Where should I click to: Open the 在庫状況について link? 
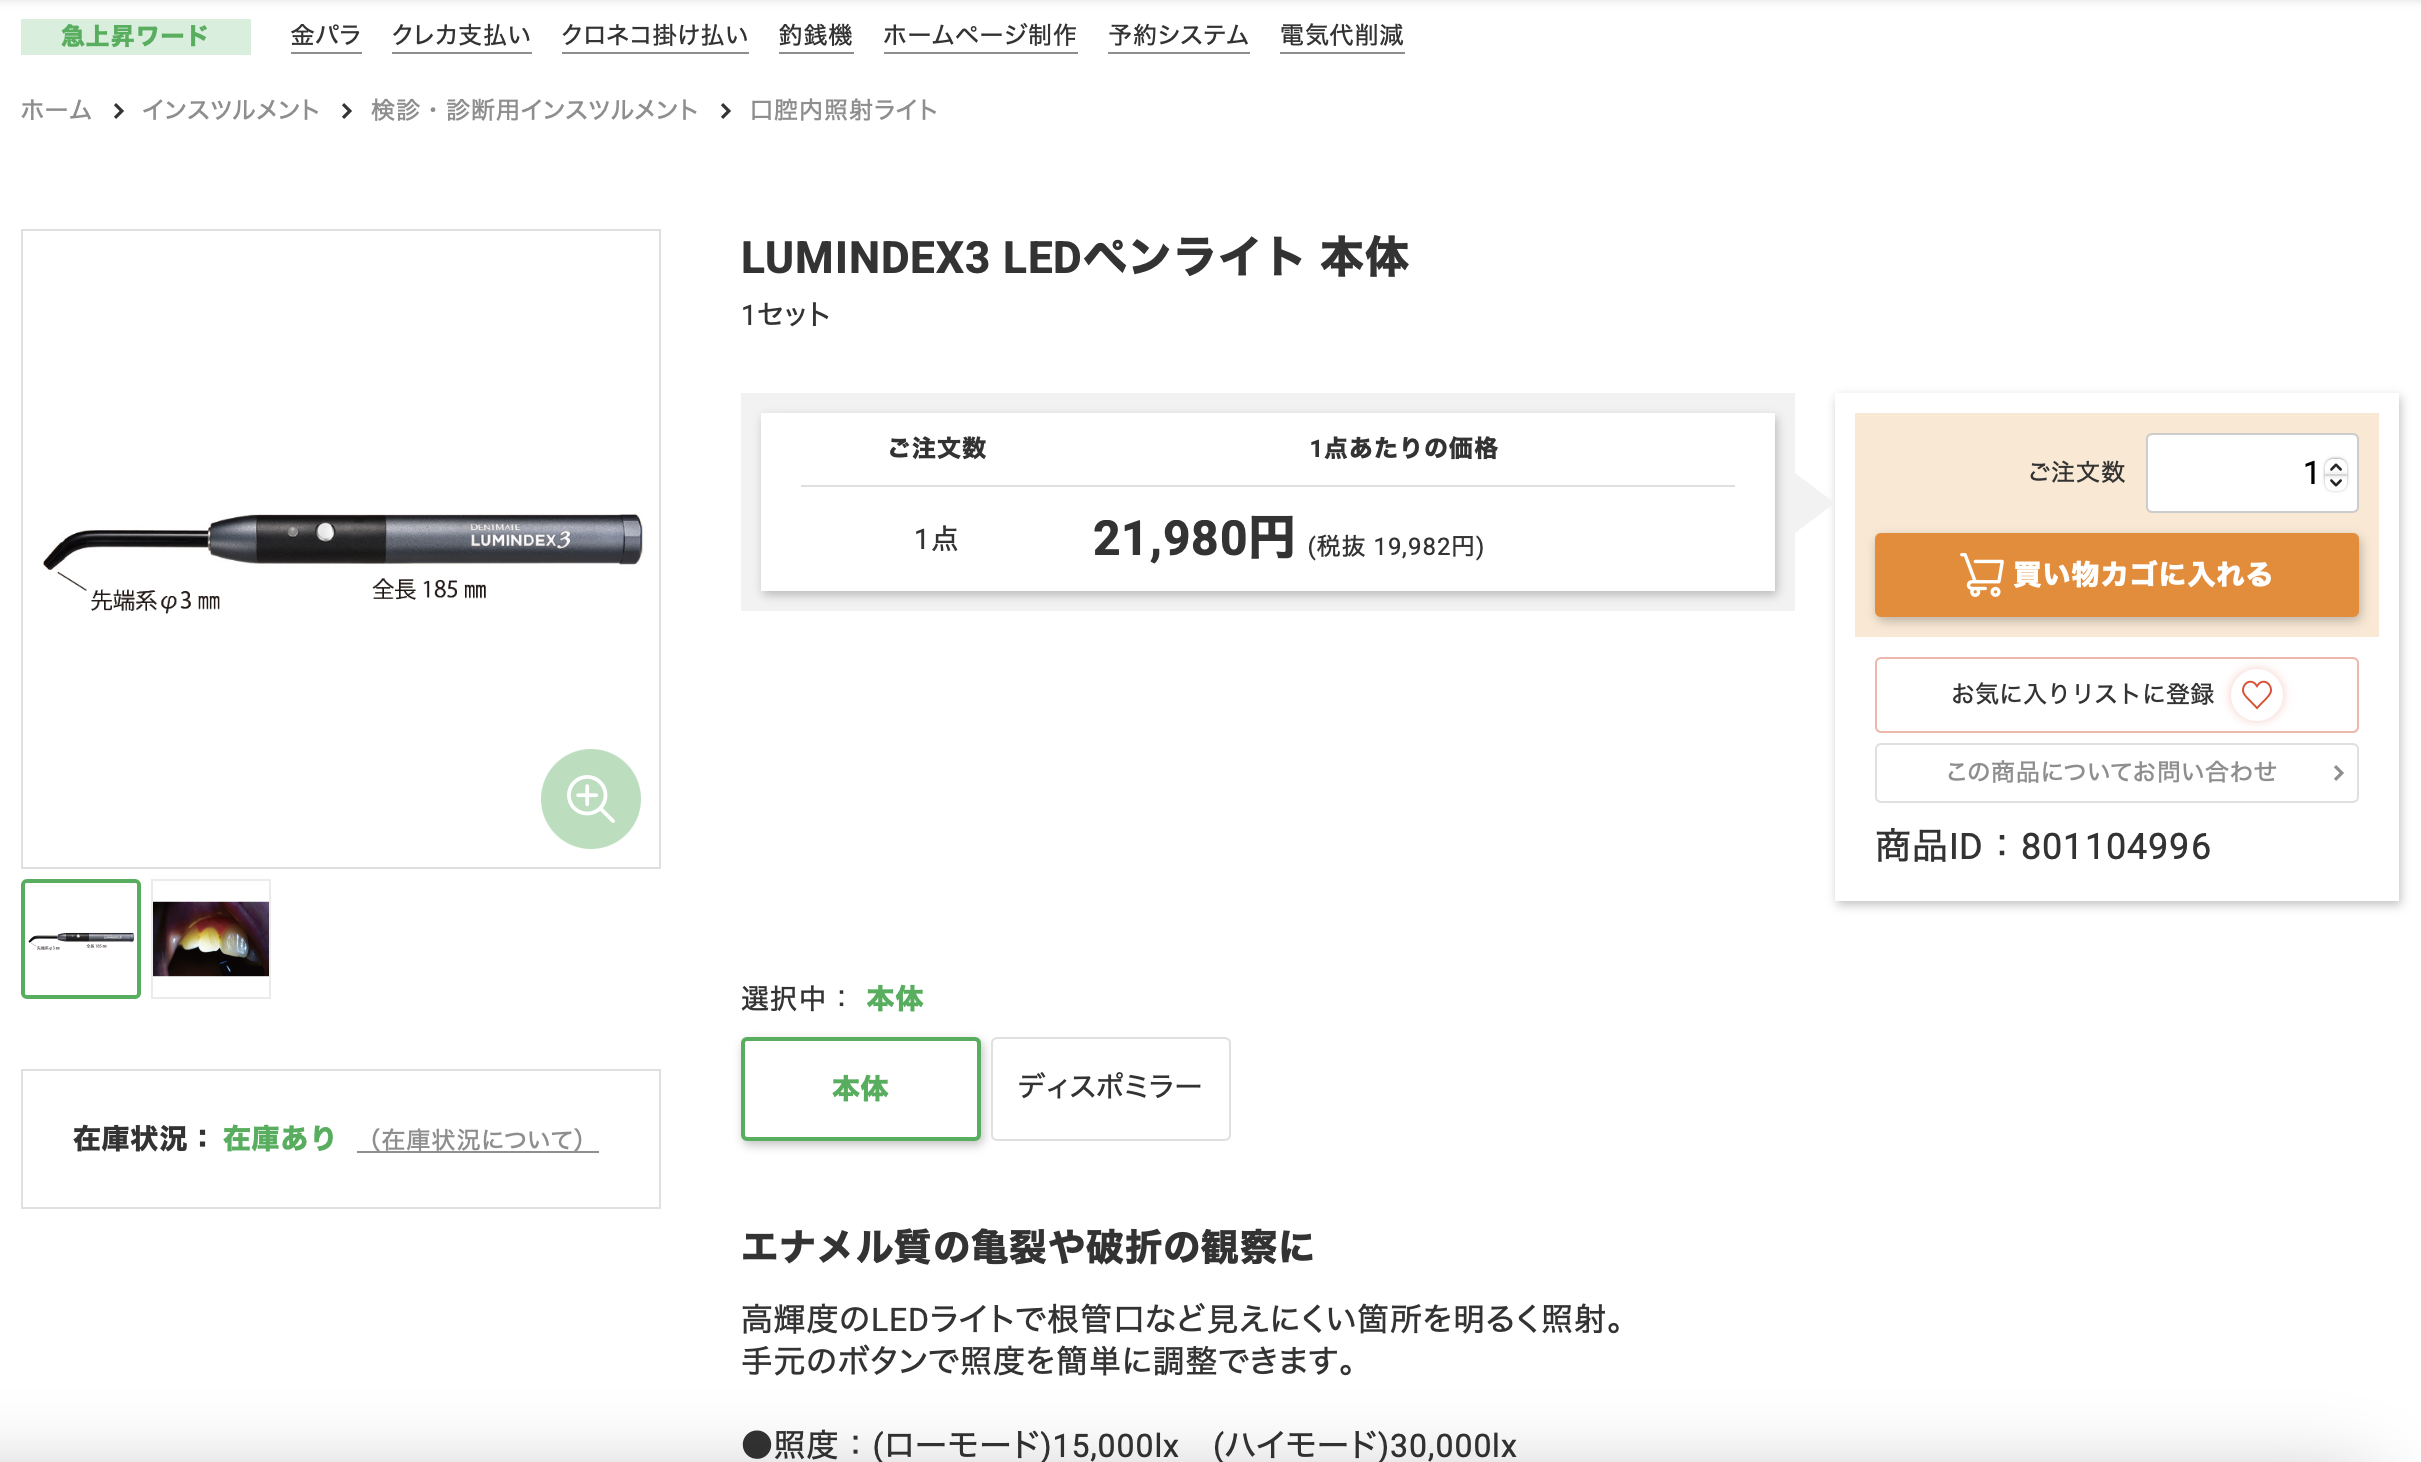tap(477, 1139)
